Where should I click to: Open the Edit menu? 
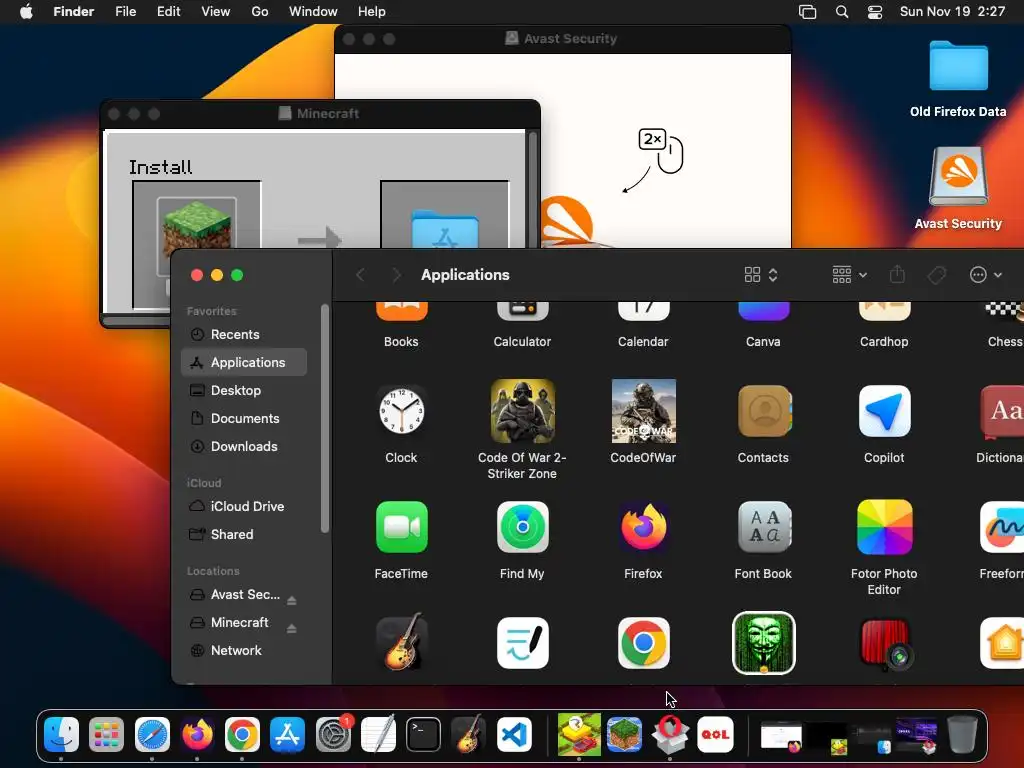tap(168, 12)
